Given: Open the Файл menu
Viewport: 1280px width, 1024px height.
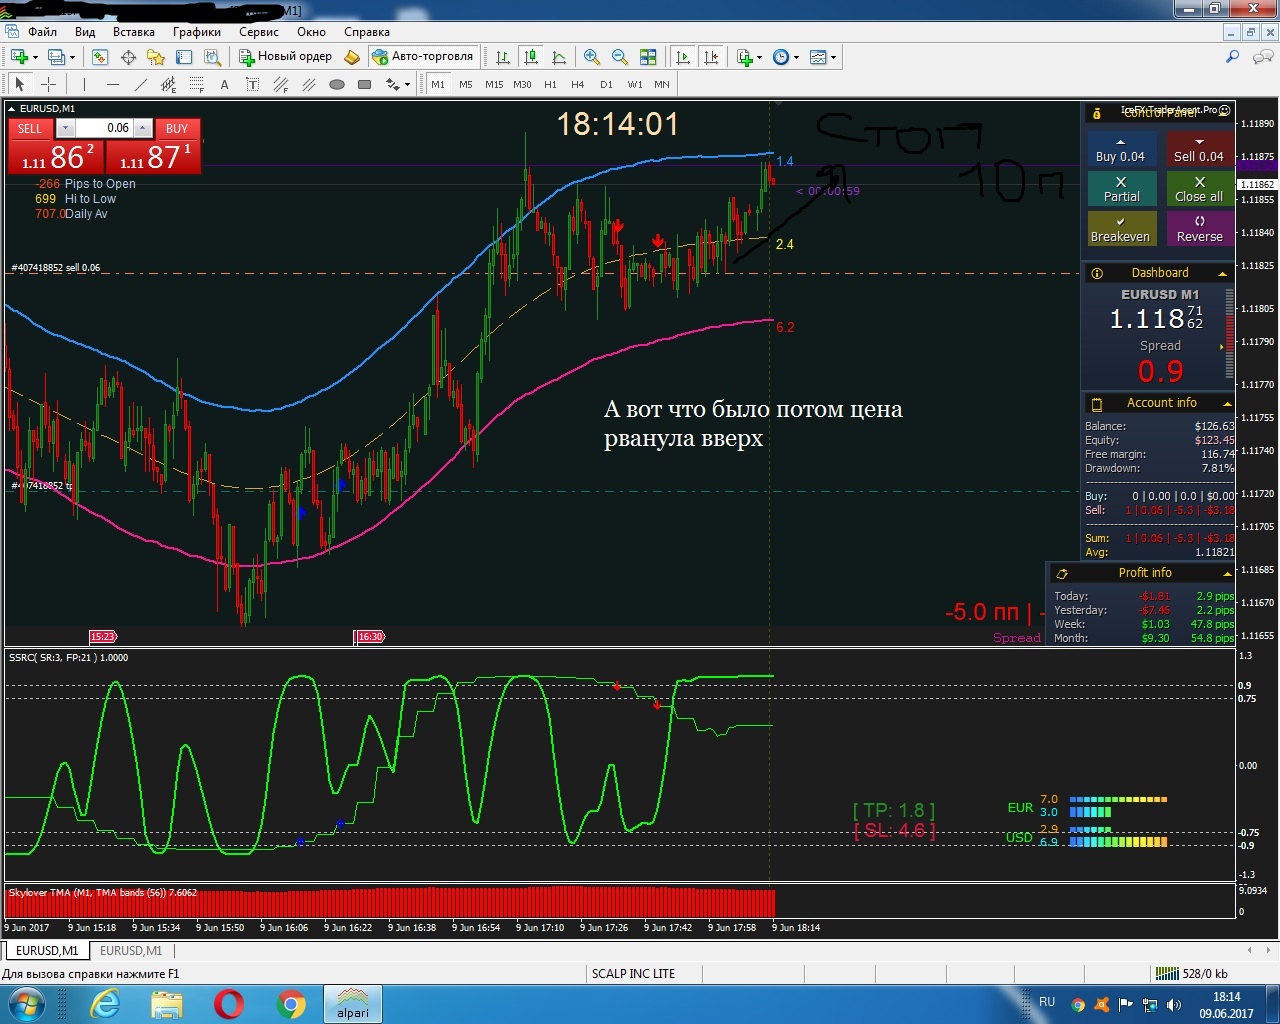Looking at the screenshot, I should [42, 31].
